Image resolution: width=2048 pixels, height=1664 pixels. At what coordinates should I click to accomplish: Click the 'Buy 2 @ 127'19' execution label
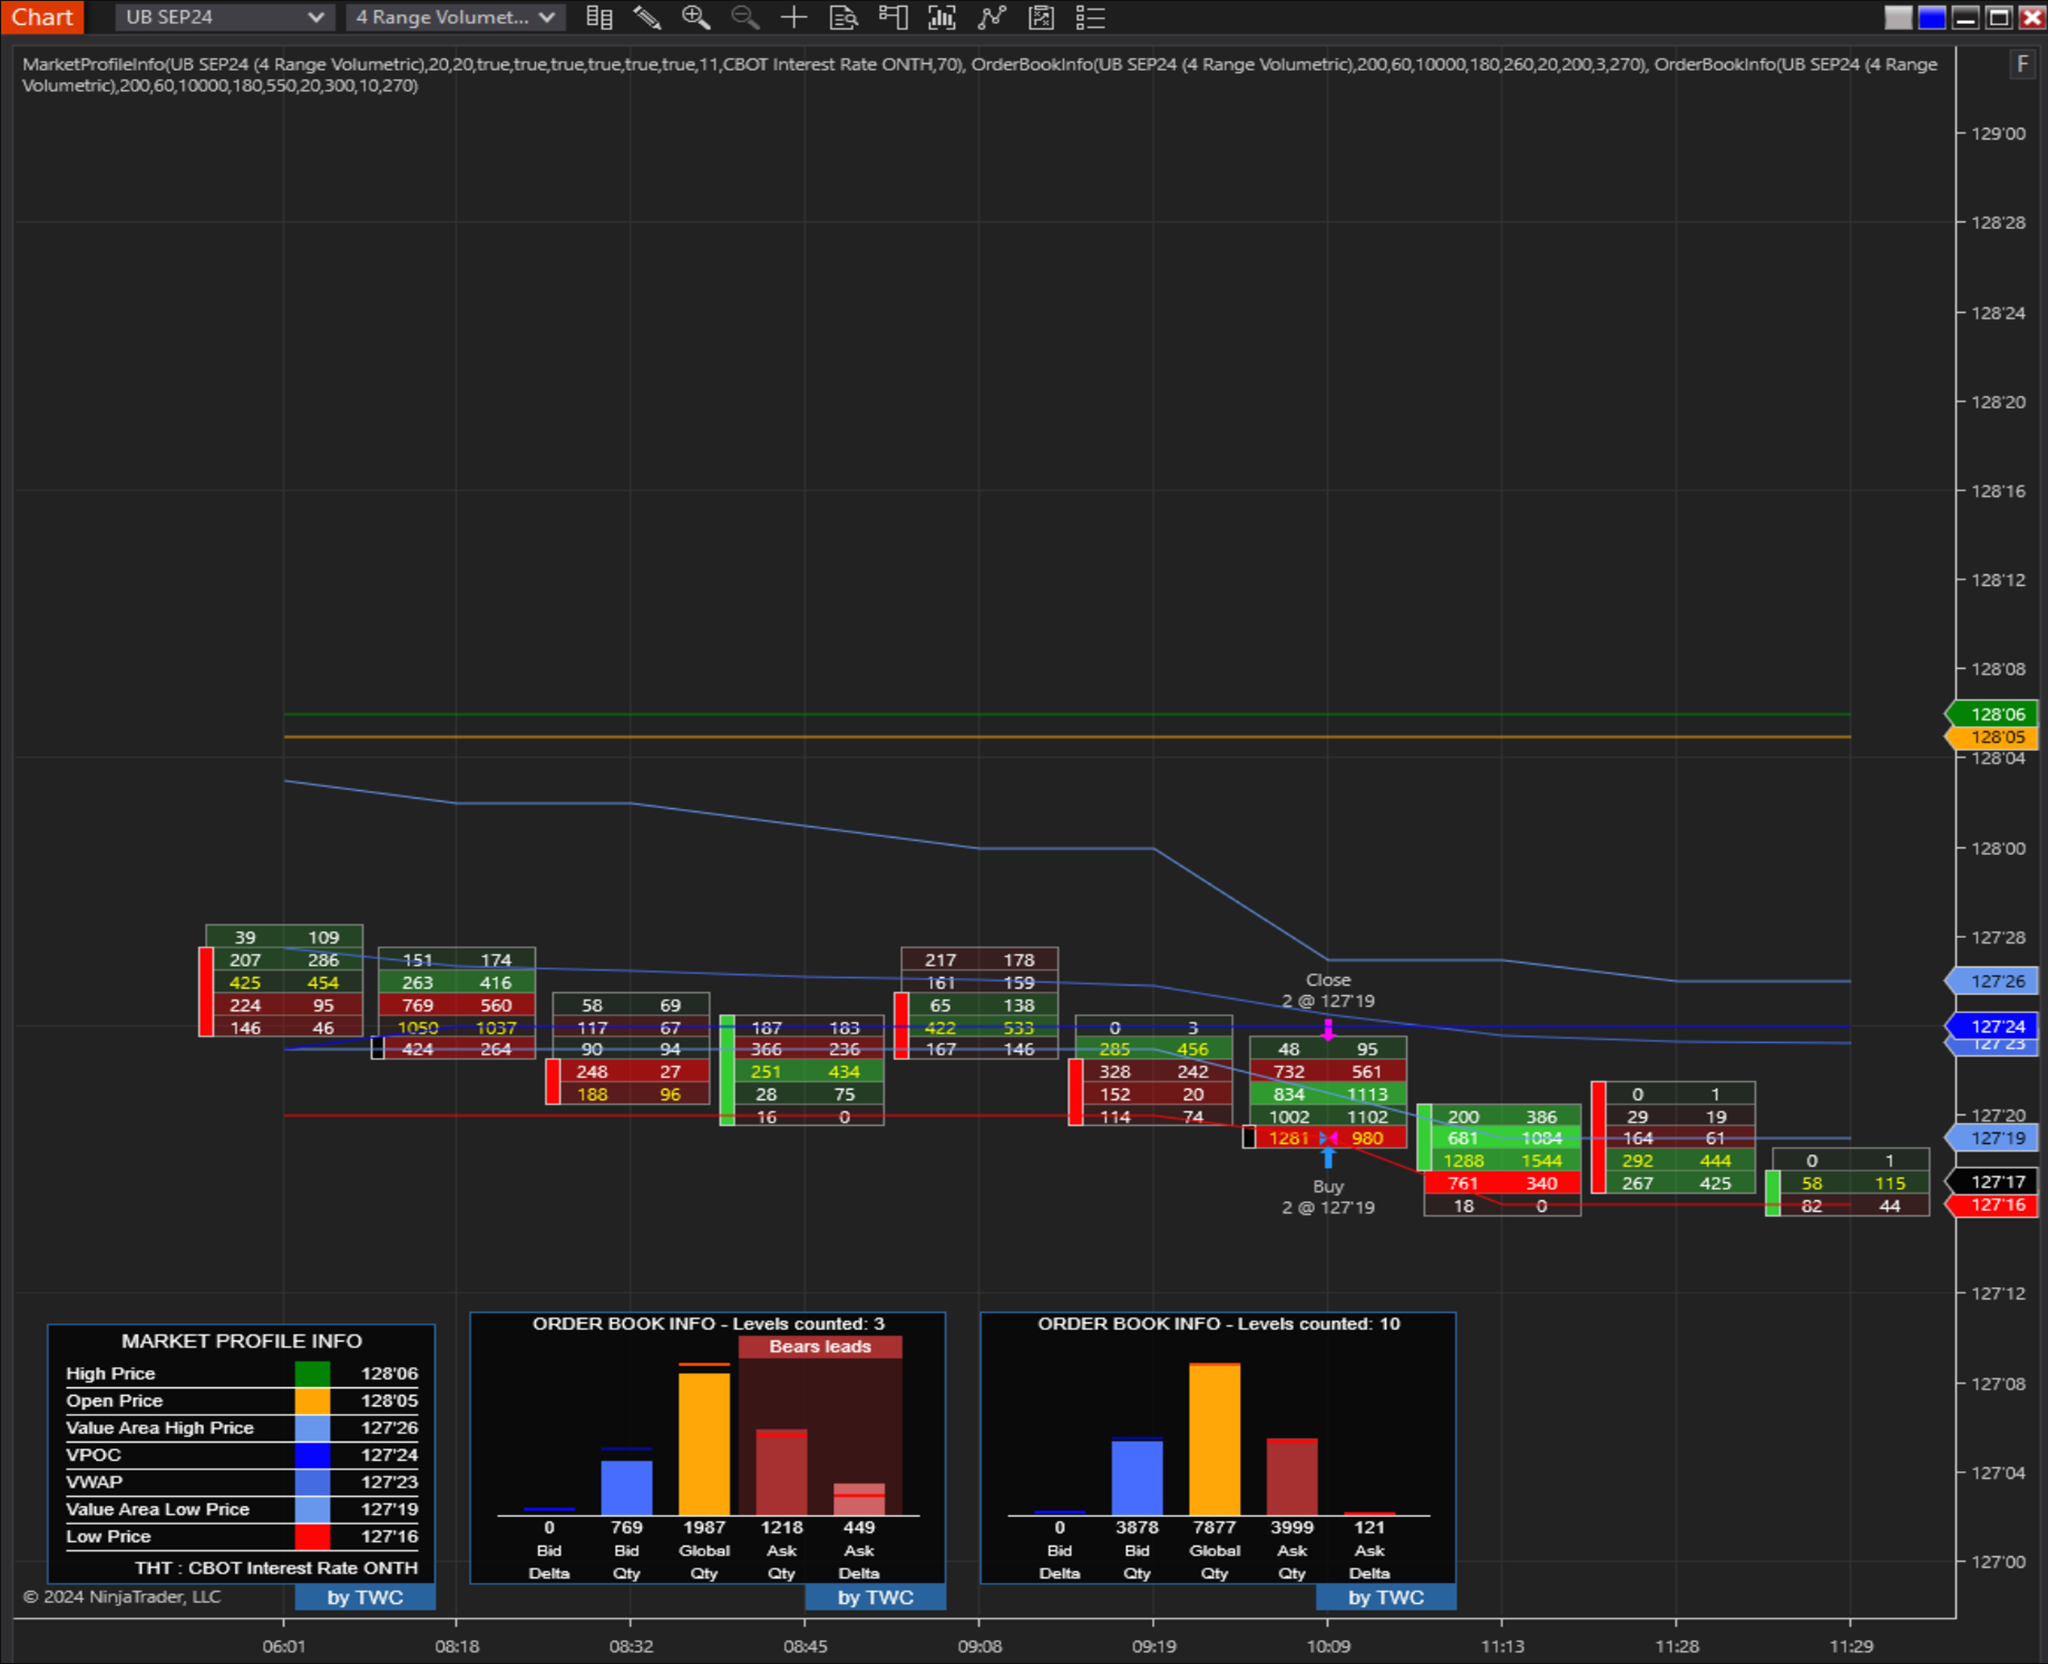click(1328, 1197)
